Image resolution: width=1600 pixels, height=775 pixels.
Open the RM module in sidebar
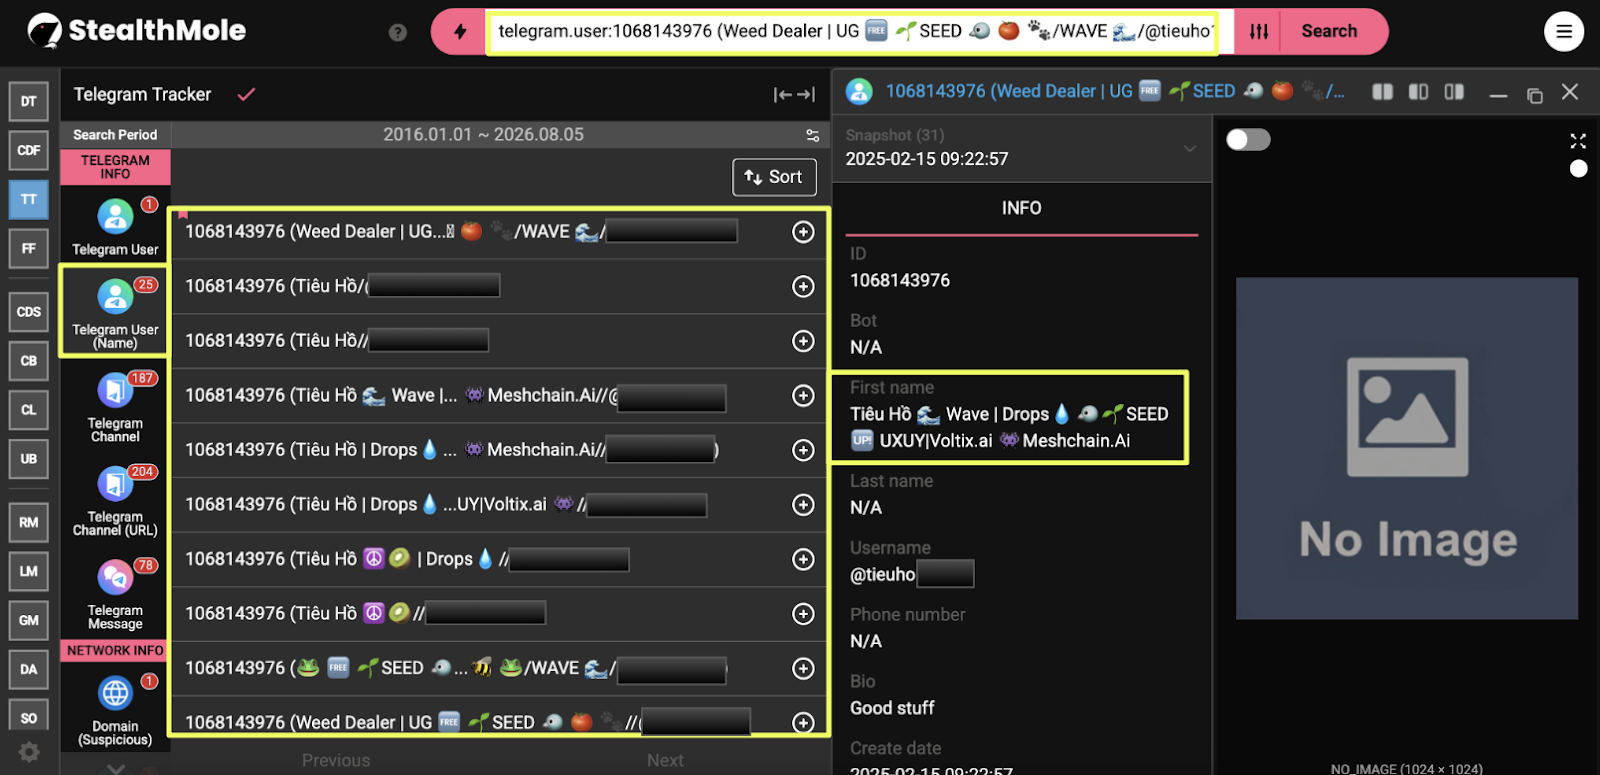pos(29,522)
